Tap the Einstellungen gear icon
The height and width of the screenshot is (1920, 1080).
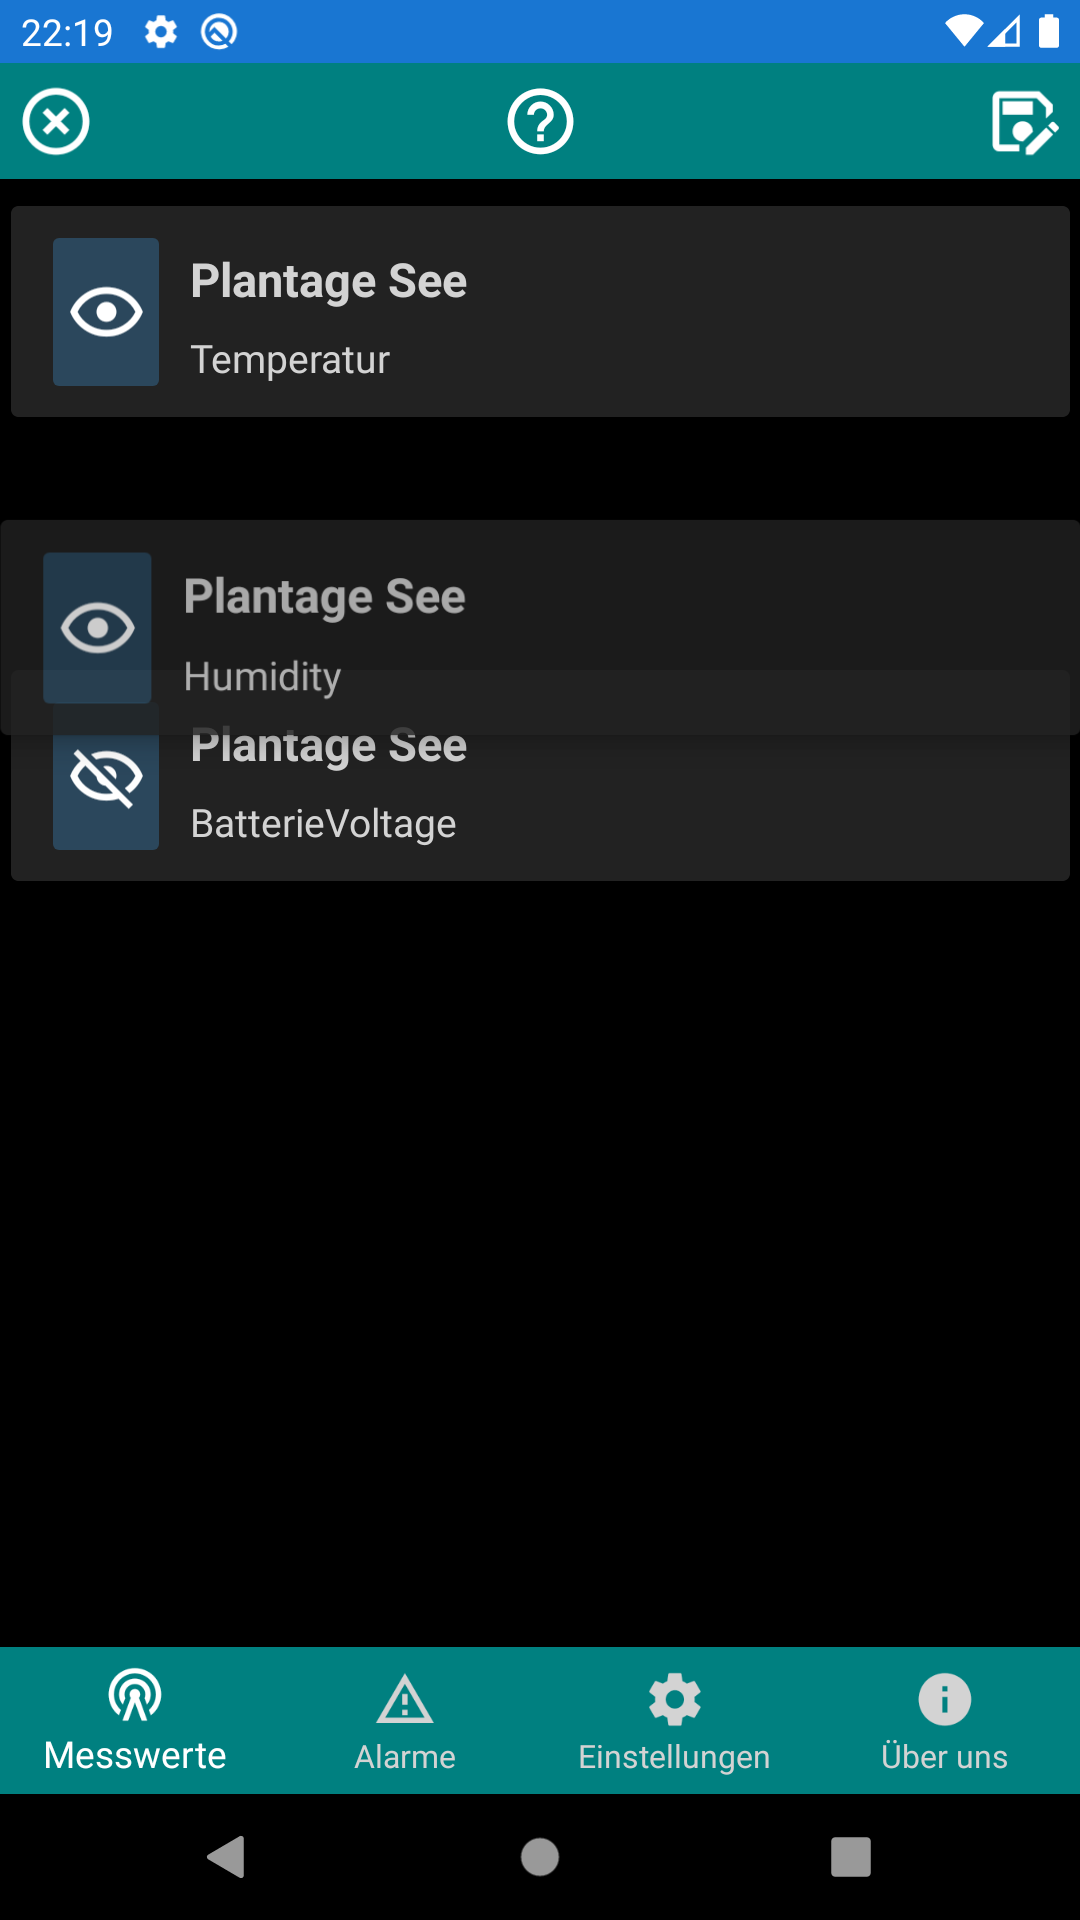pyautogui.click(x=675, y=1699)
